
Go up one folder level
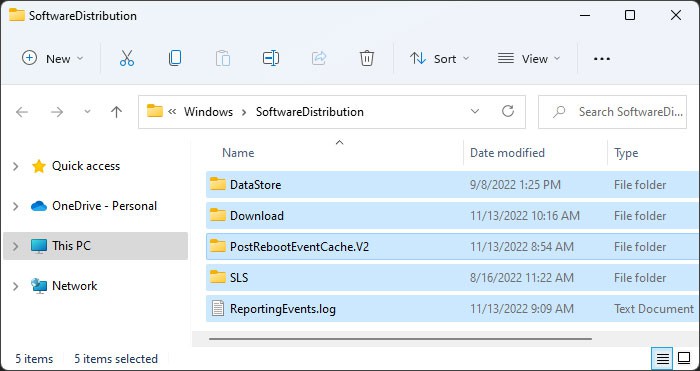(x=116, y=112)
